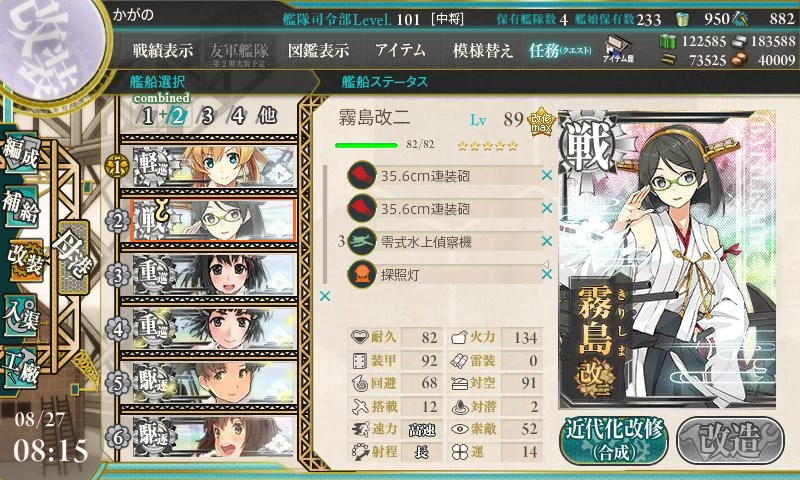Viewport: 800px width, 480px height.
Task: Open the 編成 fleet composition sidebar icon
Action: [20, 152]
